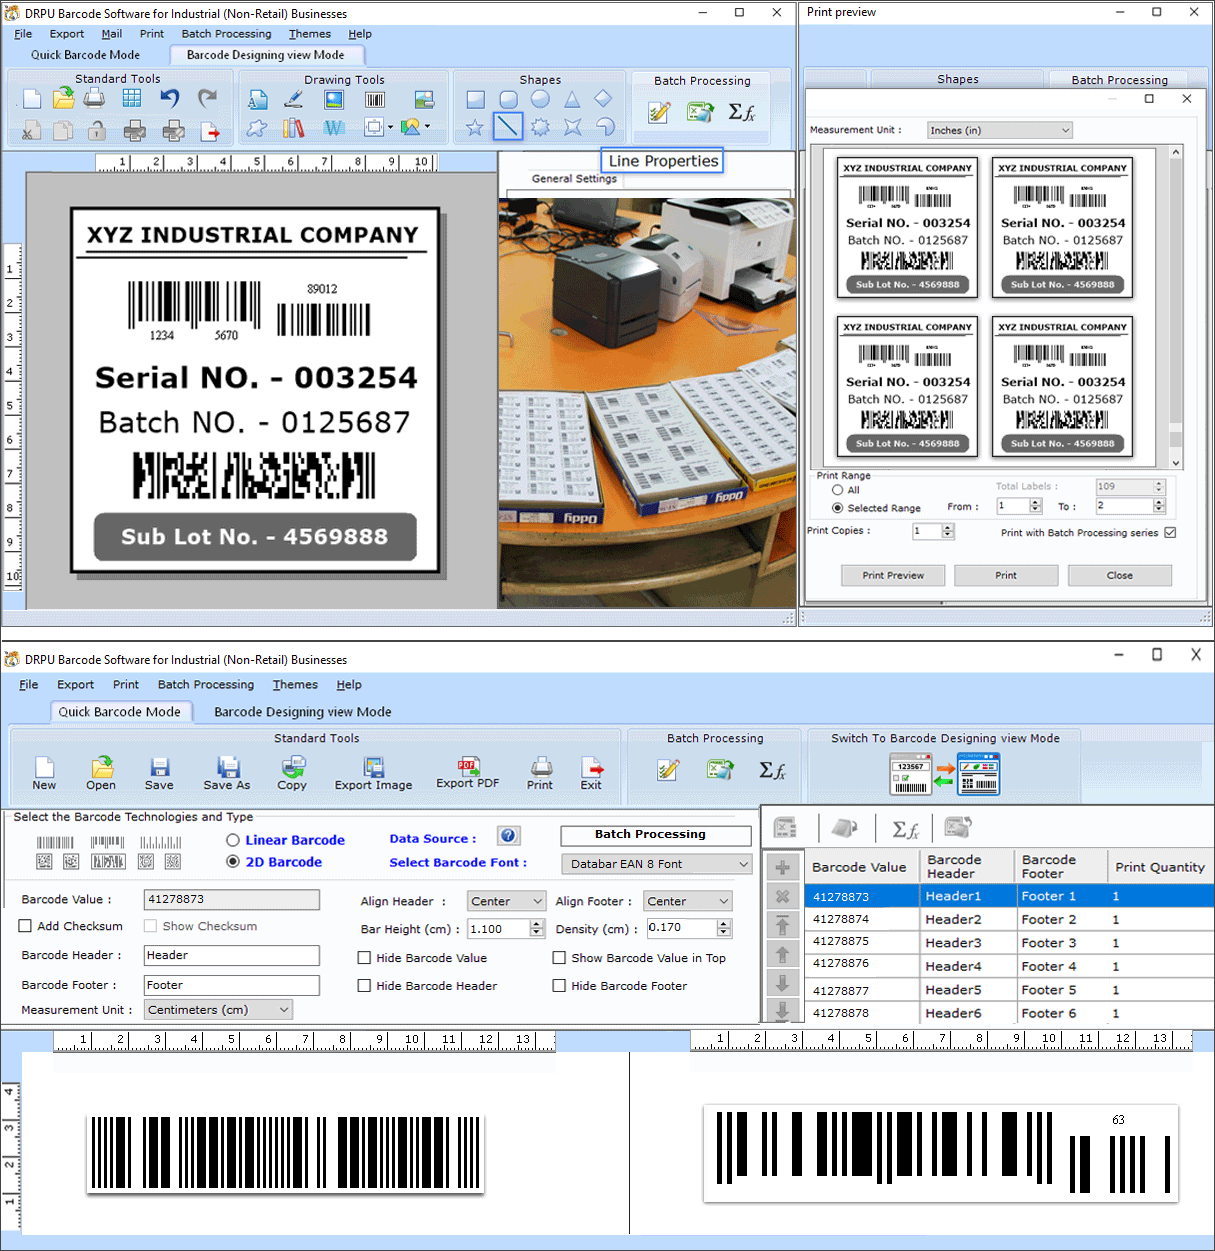Viewport: 1215px width, 1251px height.
Task: Toggle Hide Barcode Footer checkbox
Action: [x=559, y=985]
